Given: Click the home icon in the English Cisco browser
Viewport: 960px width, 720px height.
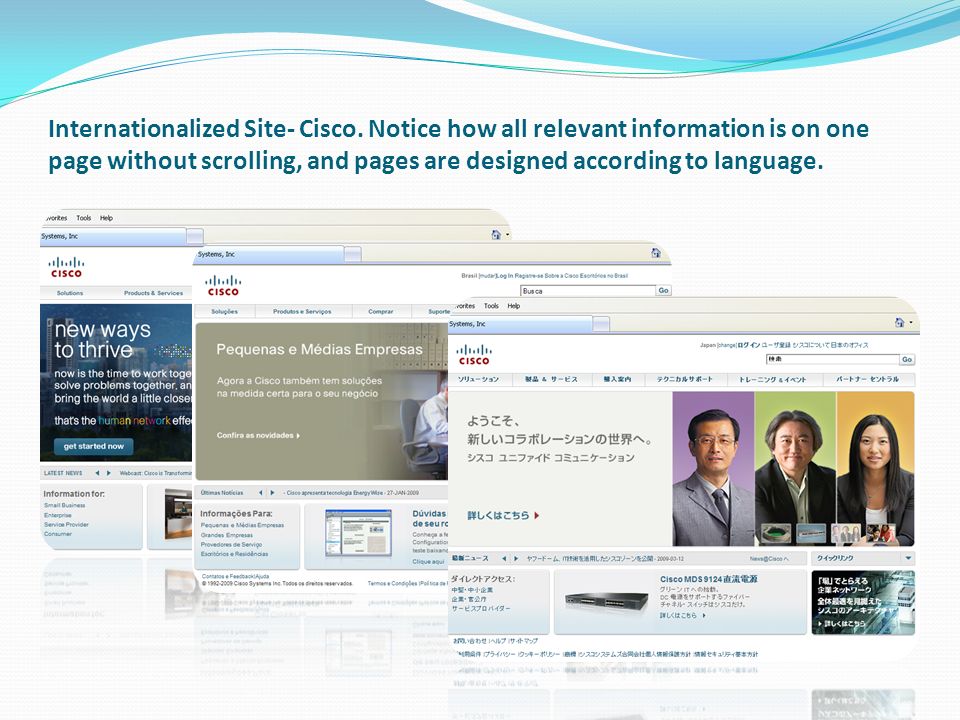Looking at the screenshot, I should coord(496,234).
